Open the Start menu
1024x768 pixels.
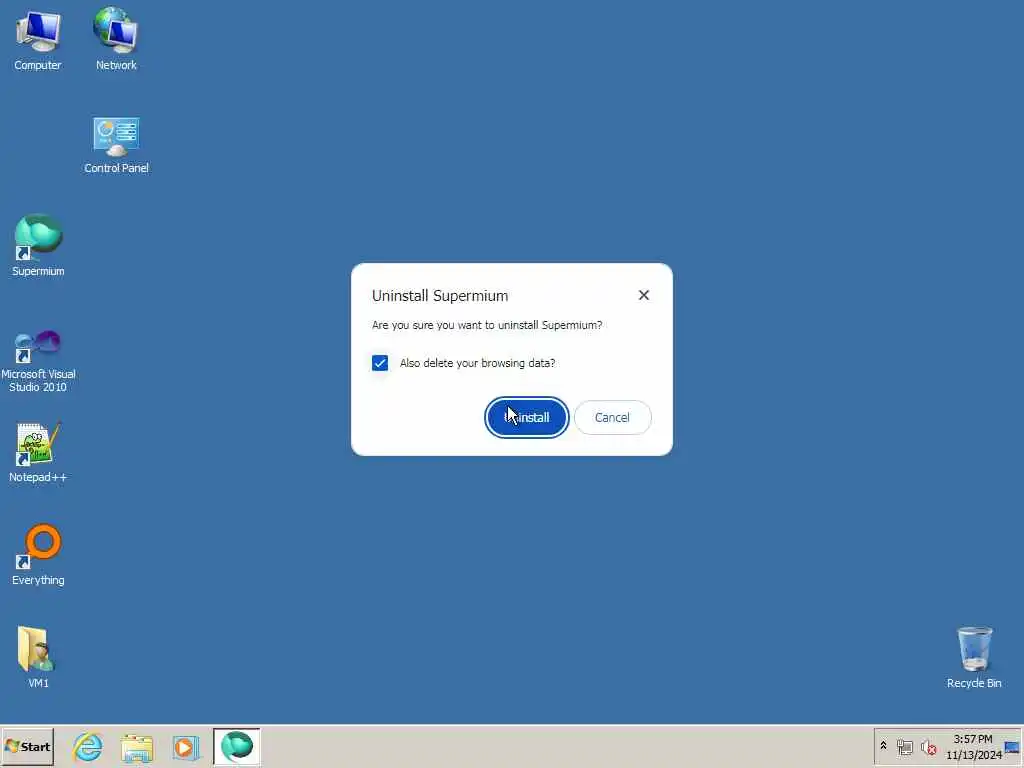[x=27, y=746]
